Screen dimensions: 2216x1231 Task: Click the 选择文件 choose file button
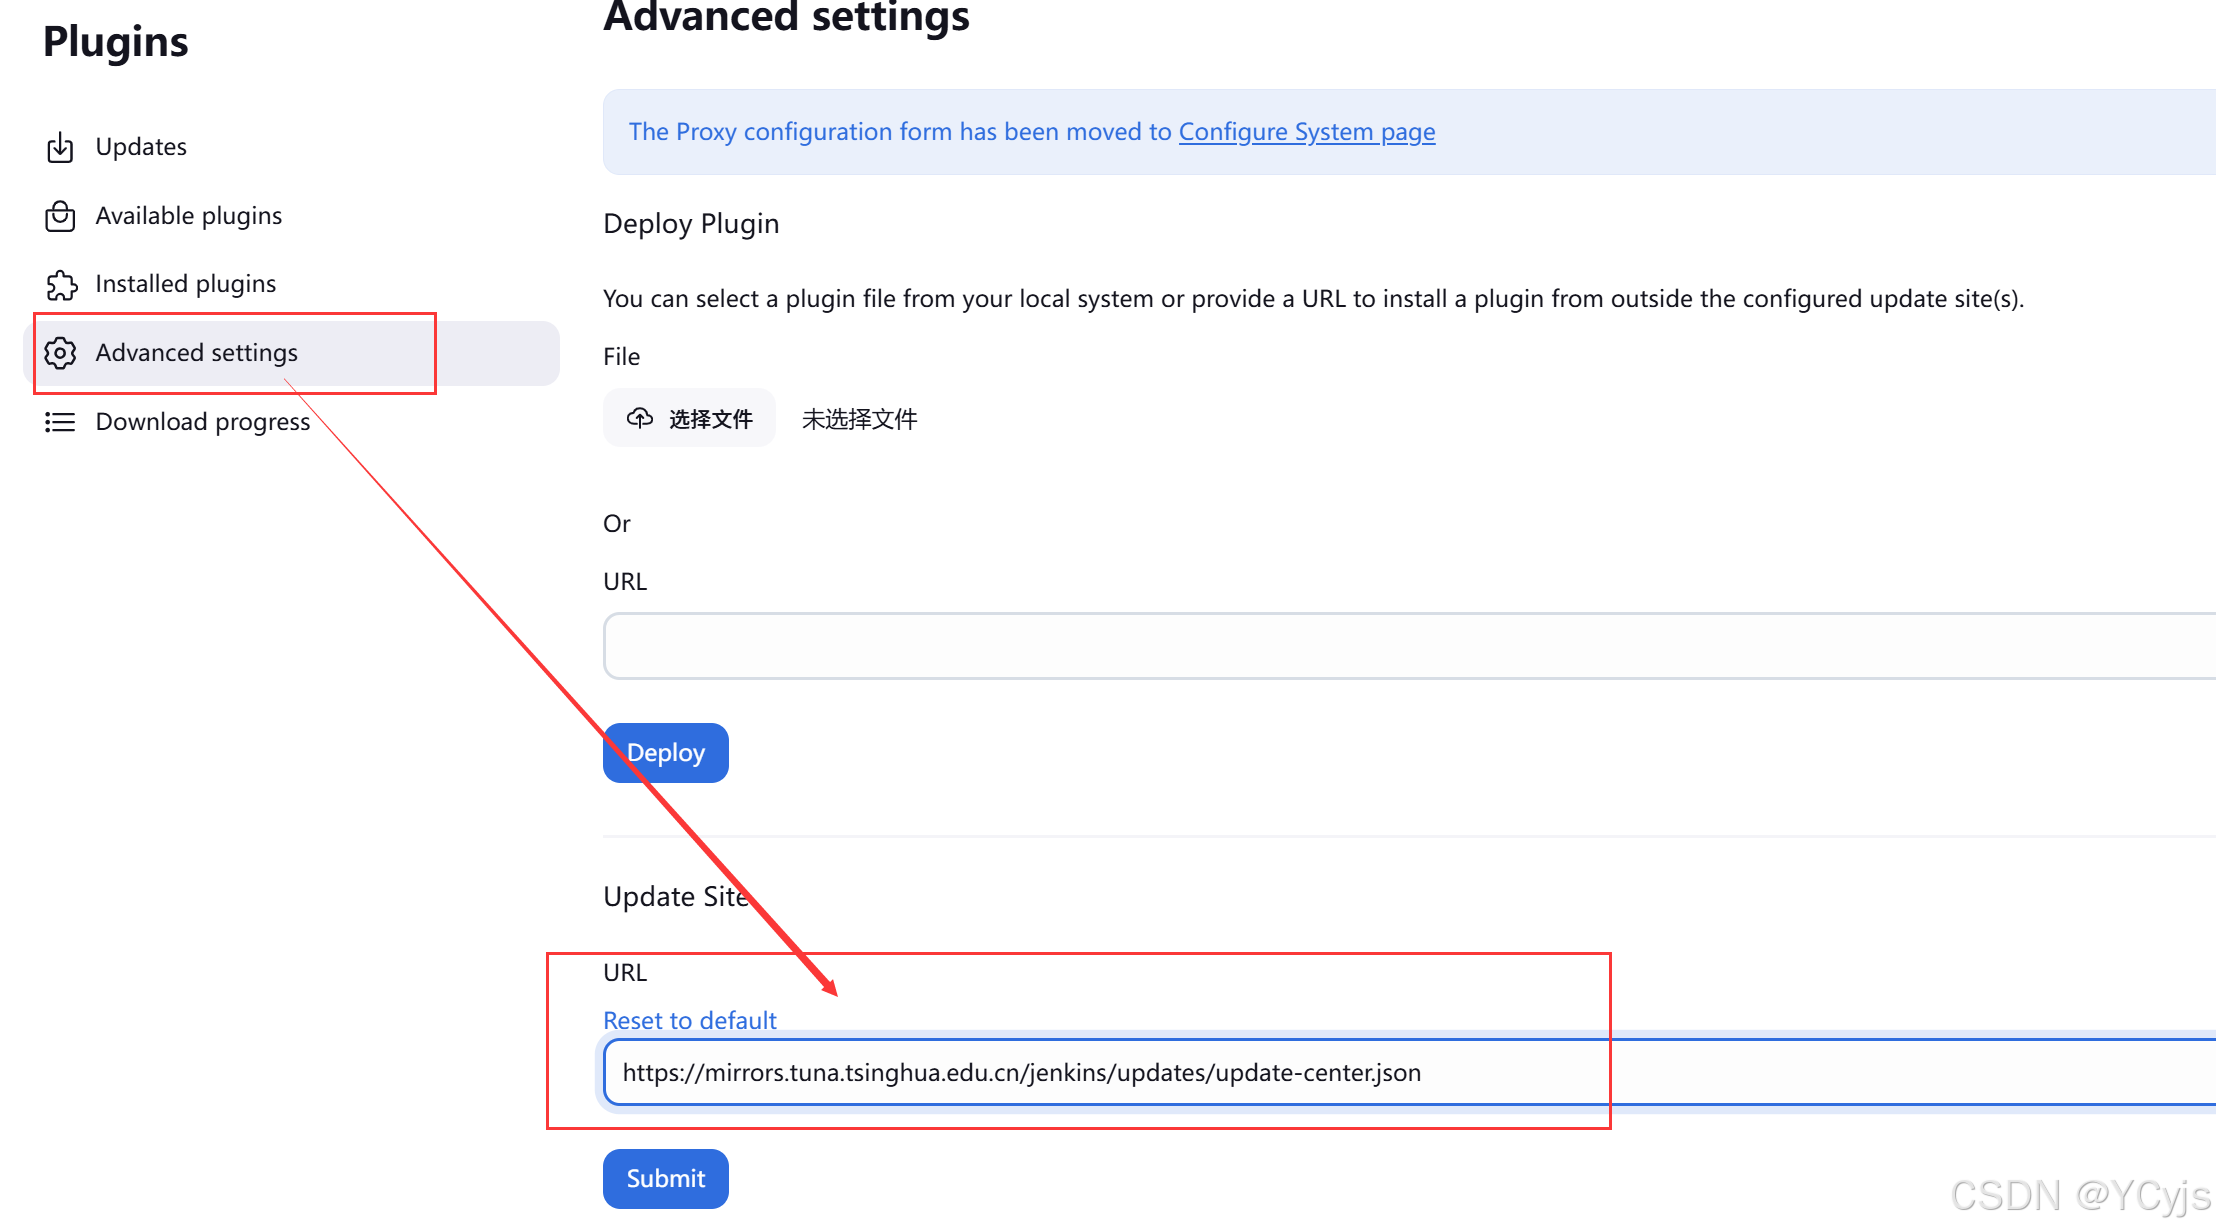pos(689,418)
